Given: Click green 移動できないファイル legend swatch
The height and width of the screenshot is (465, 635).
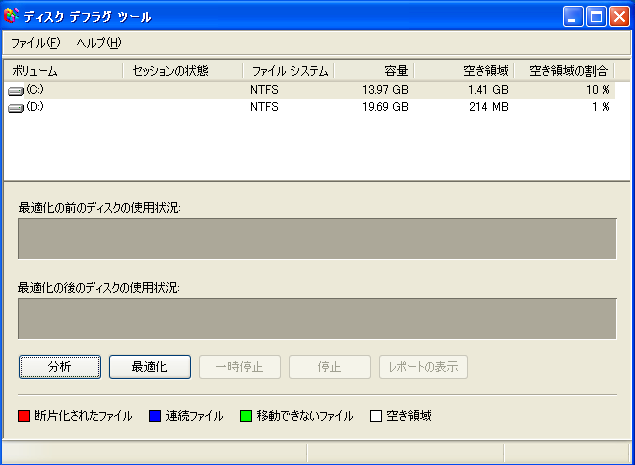Looking at the screenshot, I should [x=246, y=416].
